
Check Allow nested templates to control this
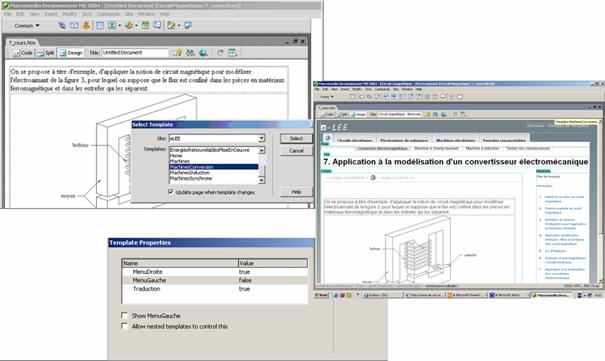point(124,326)
